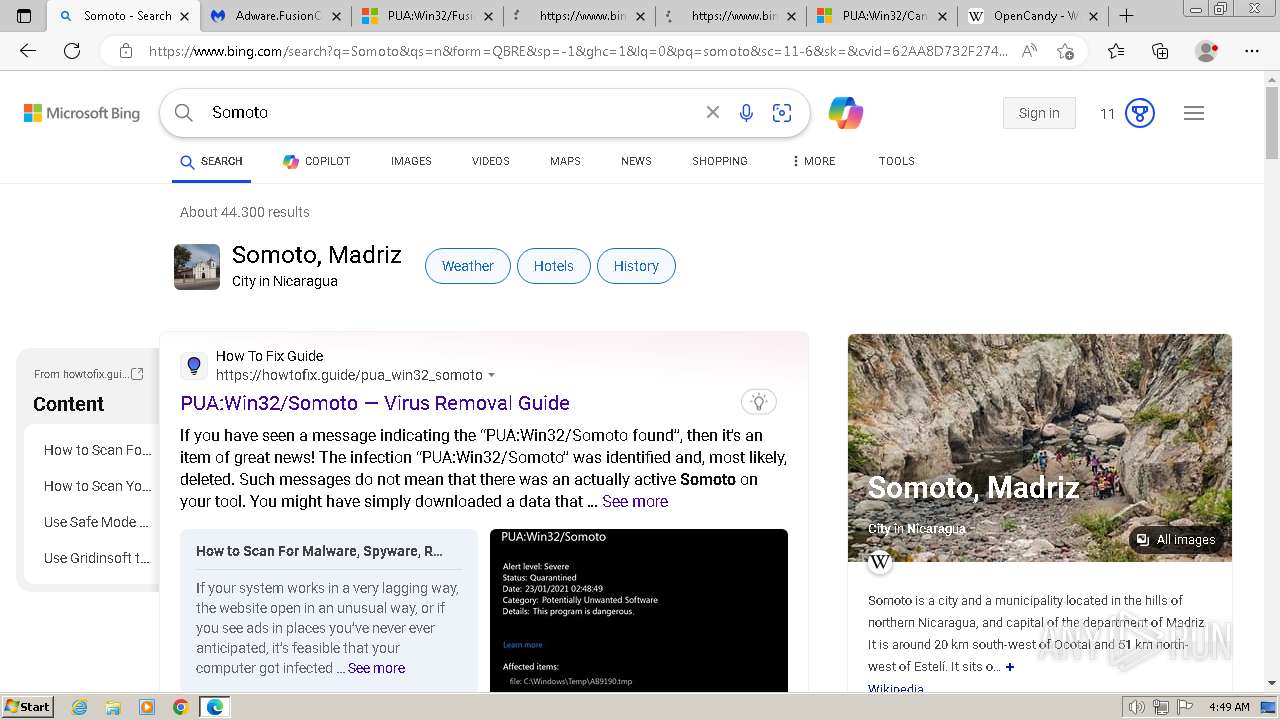
Task: Open the VIDEOS search tab
Action: coord(491,161)
